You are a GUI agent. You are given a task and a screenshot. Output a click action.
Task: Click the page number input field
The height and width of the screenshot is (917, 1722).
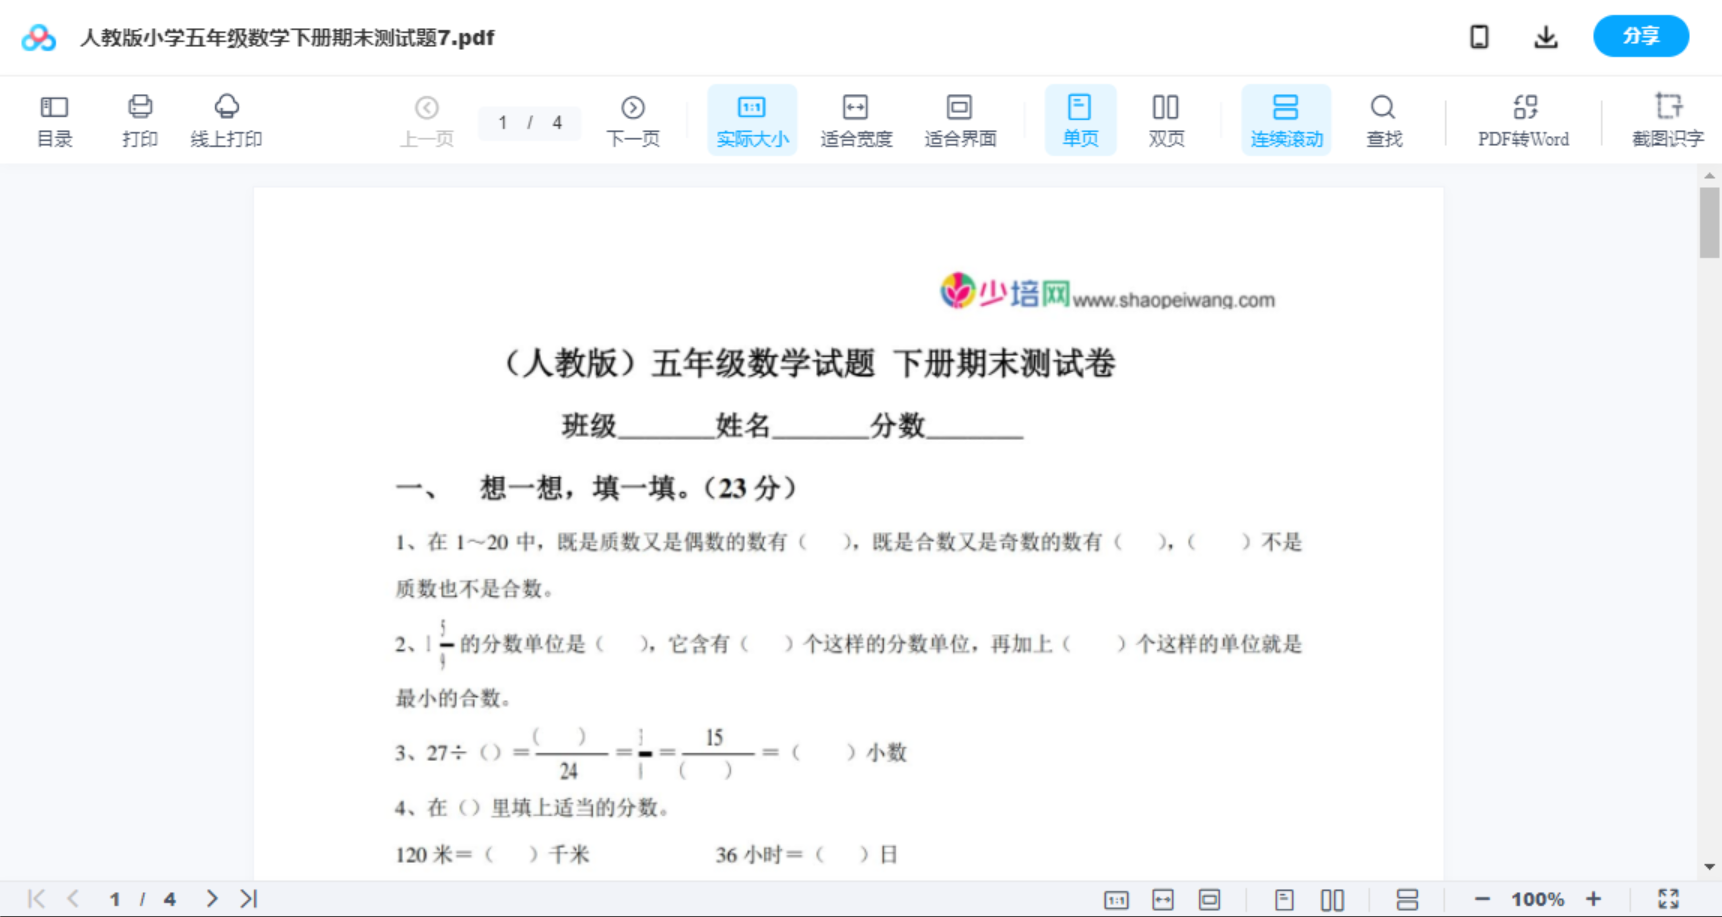503,122
